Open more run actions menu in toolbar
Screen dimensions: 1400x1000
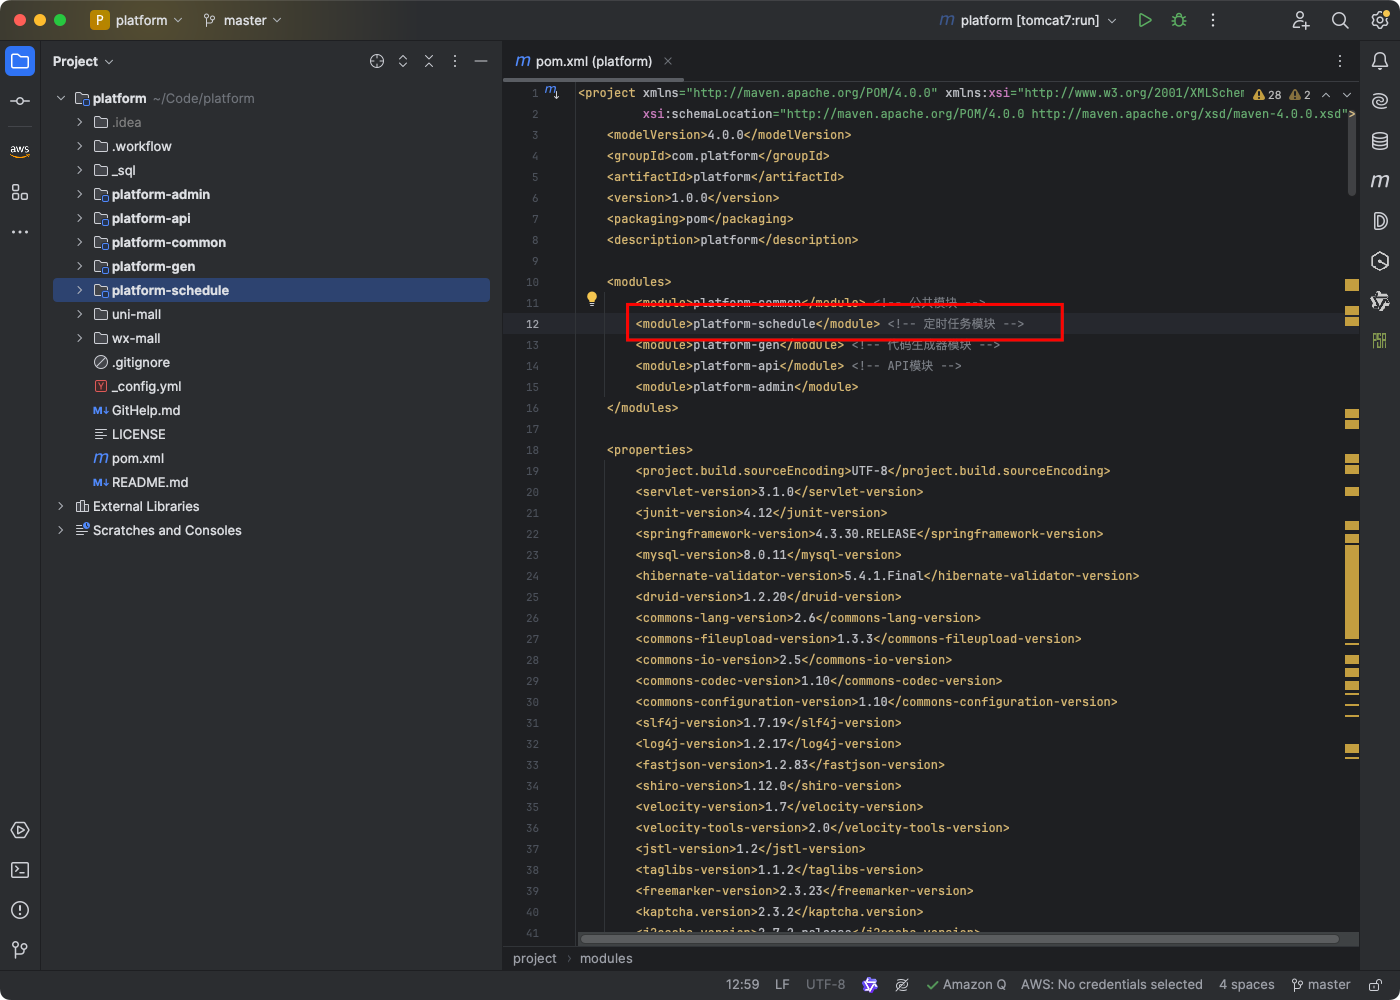coord(1213,20)
